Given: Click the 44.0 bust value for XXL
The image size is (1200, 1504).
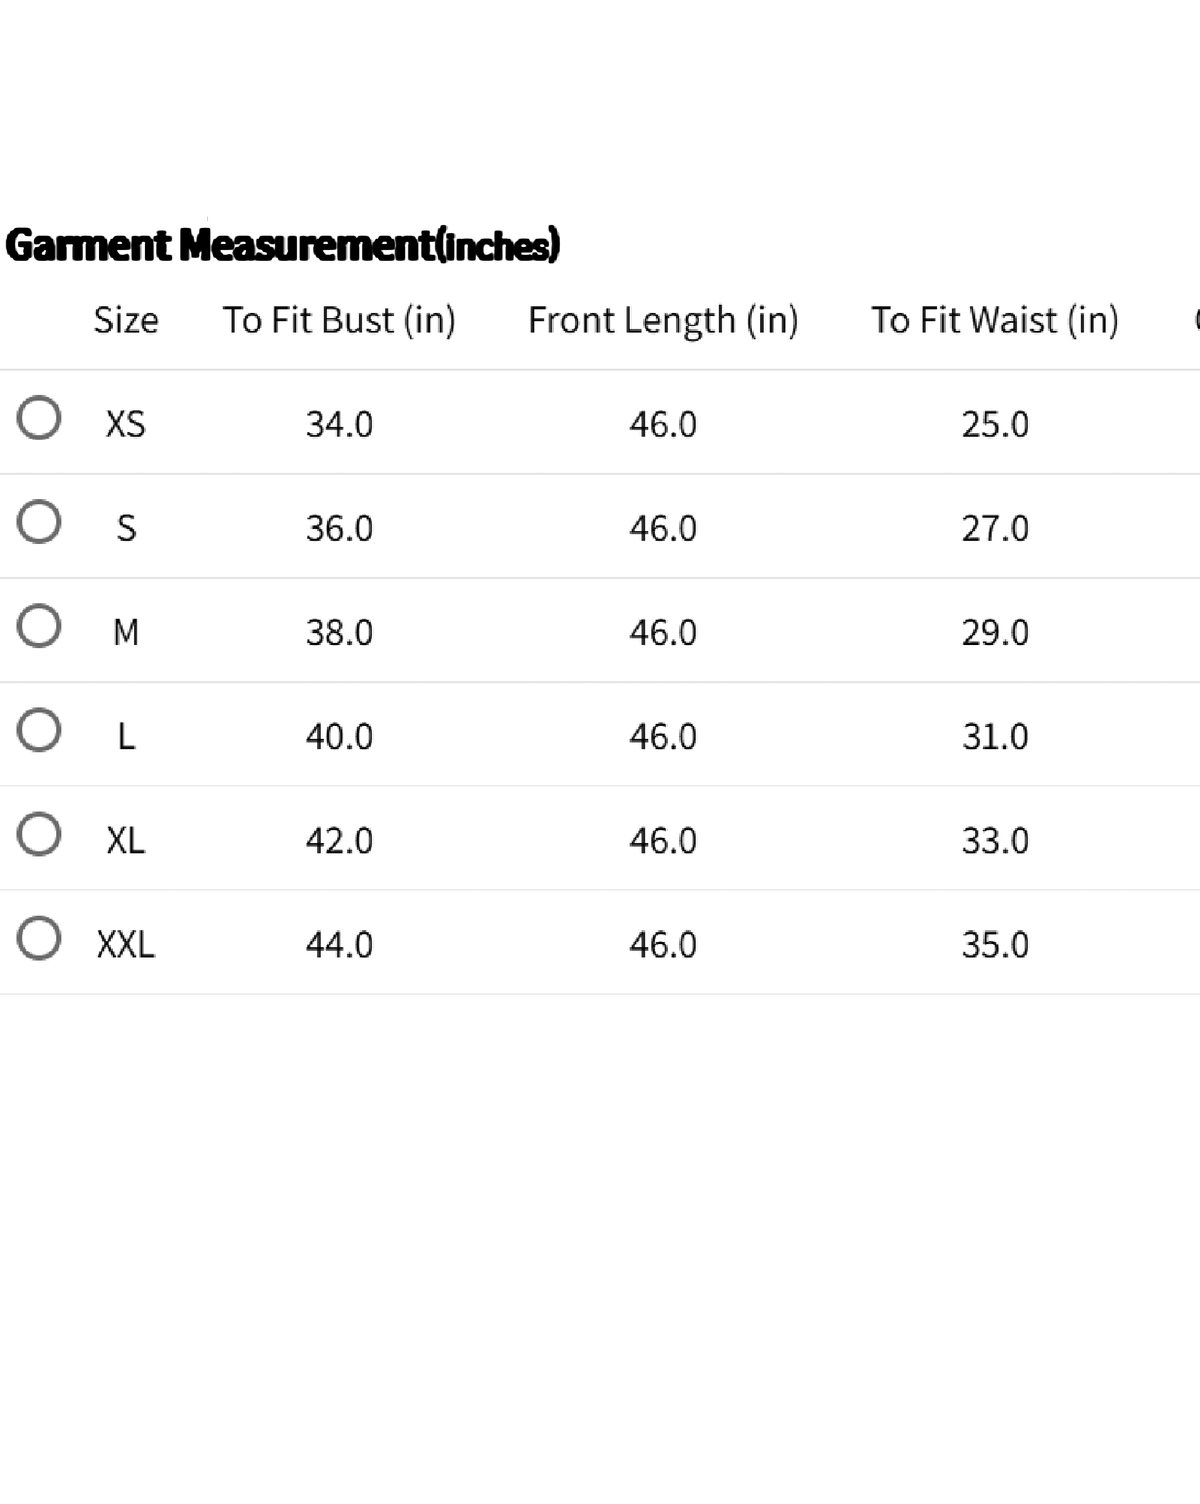Looking at the screenshot, I should pos(339,944).
